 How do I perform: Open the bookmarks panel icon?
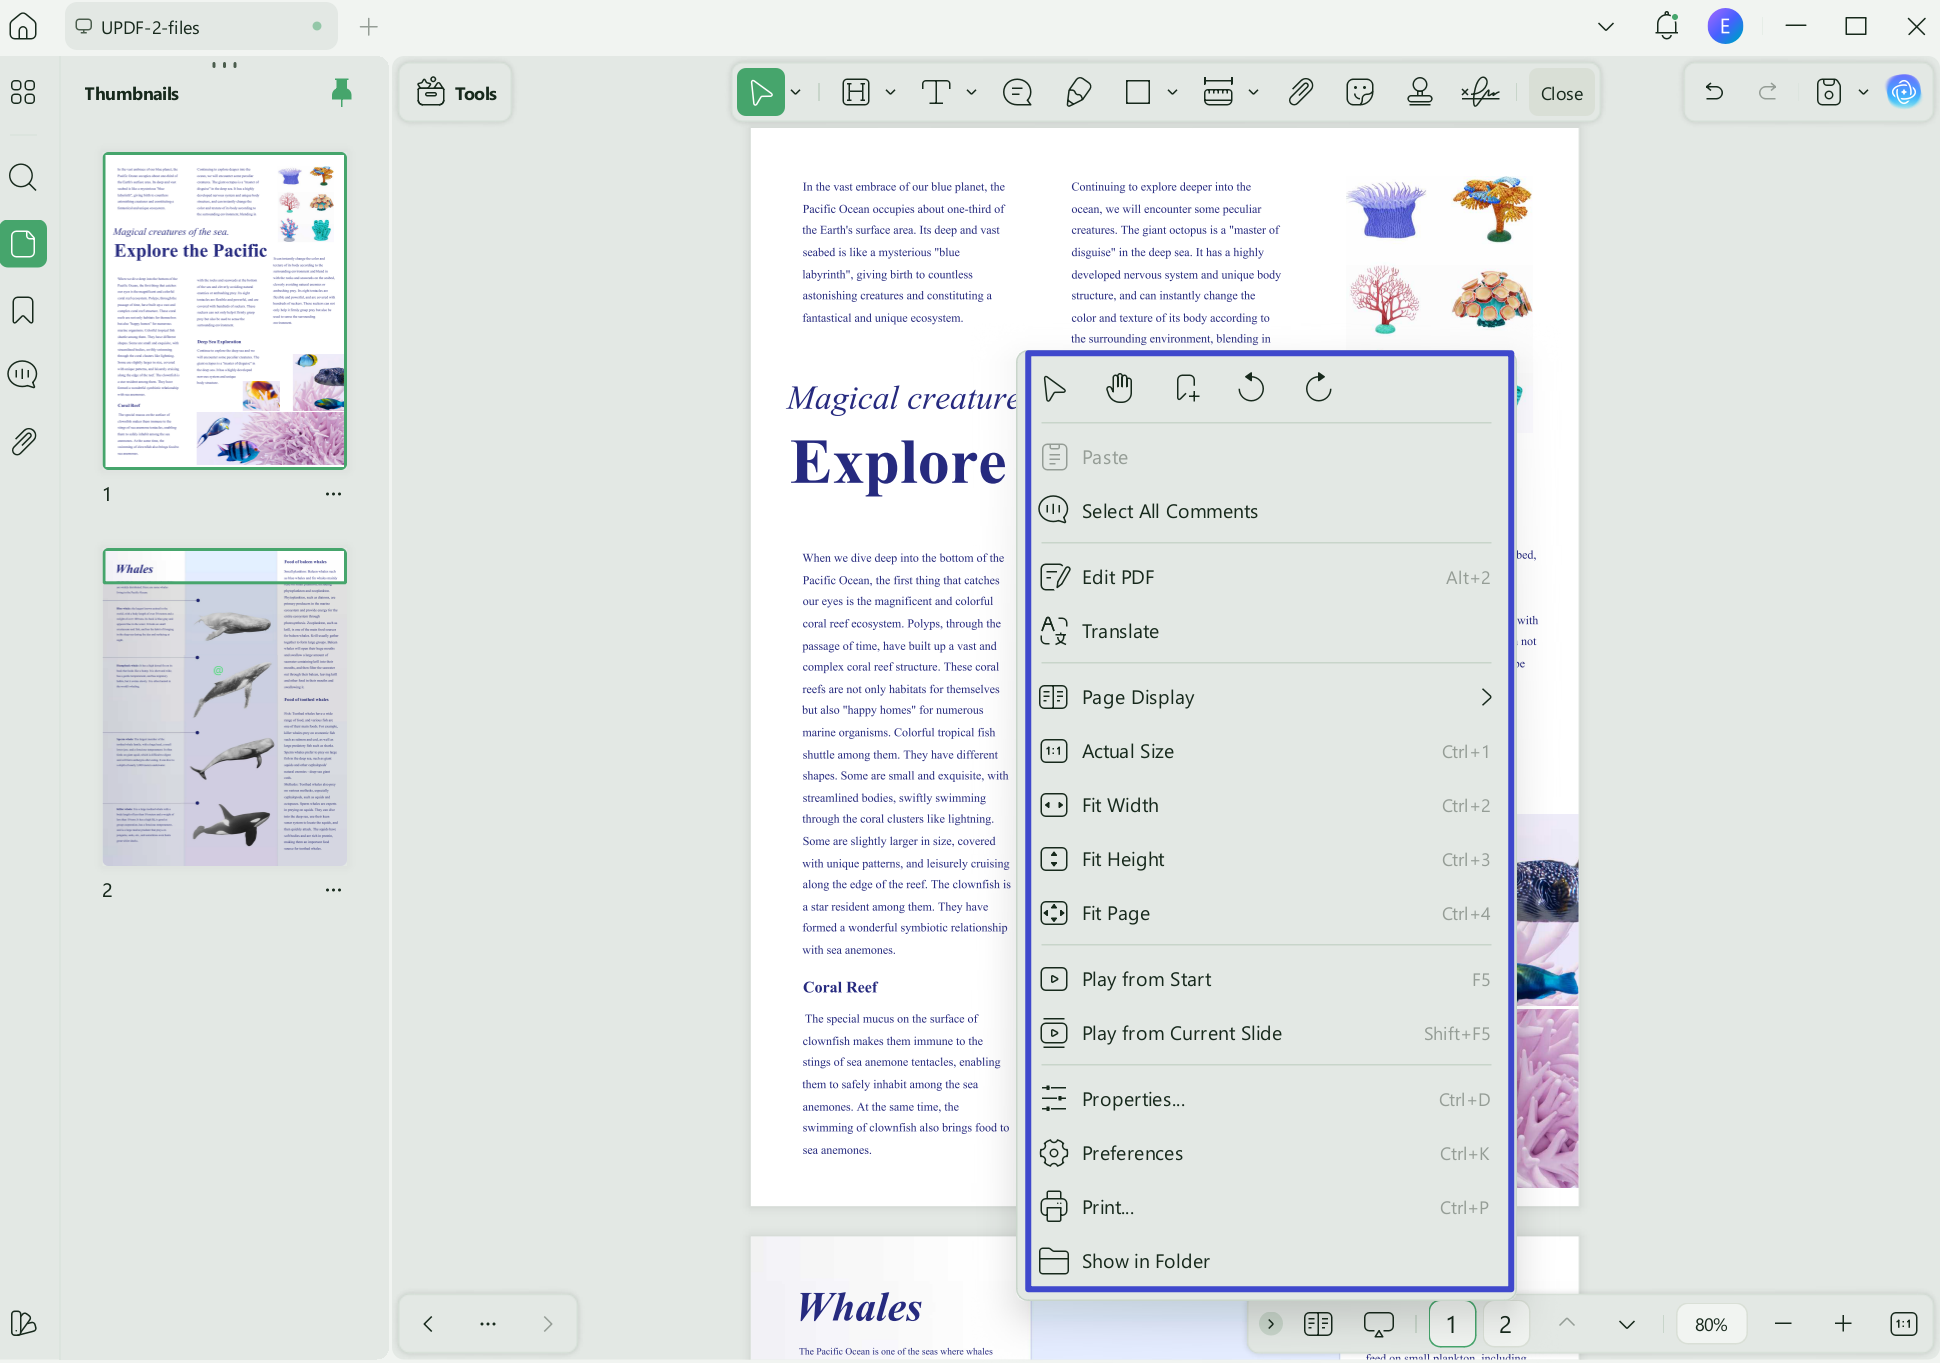coord(23,310)
